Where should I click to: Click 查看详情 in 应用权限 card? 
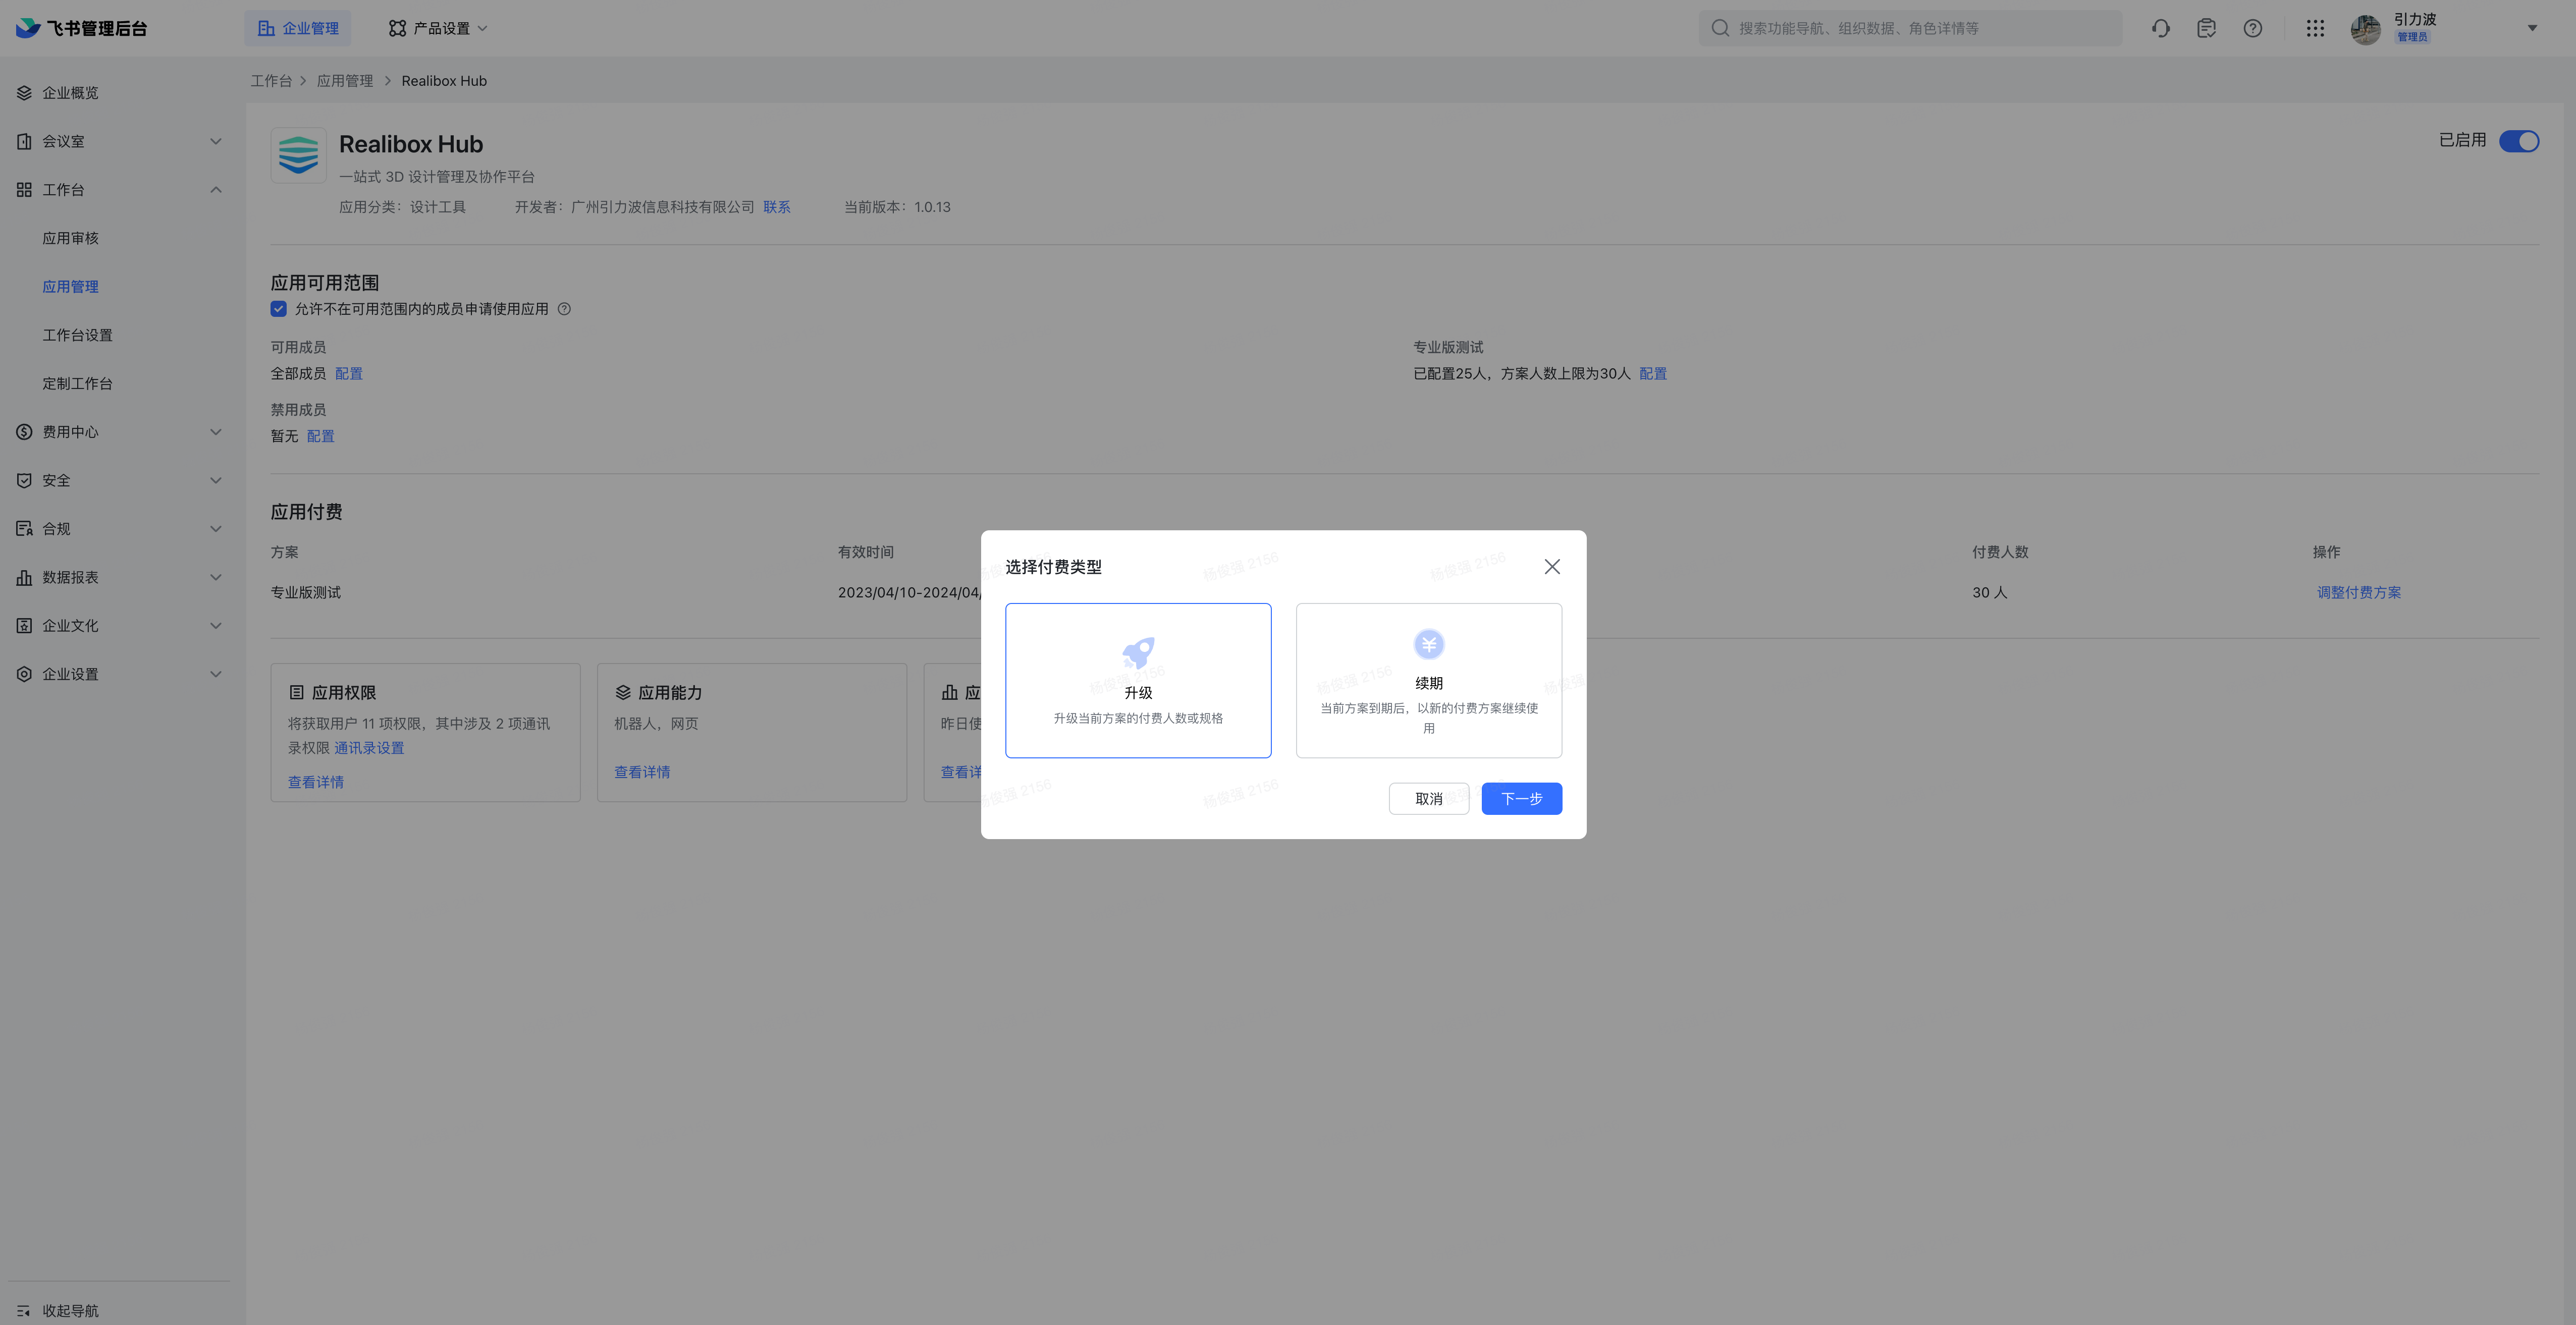click(316, 782)
